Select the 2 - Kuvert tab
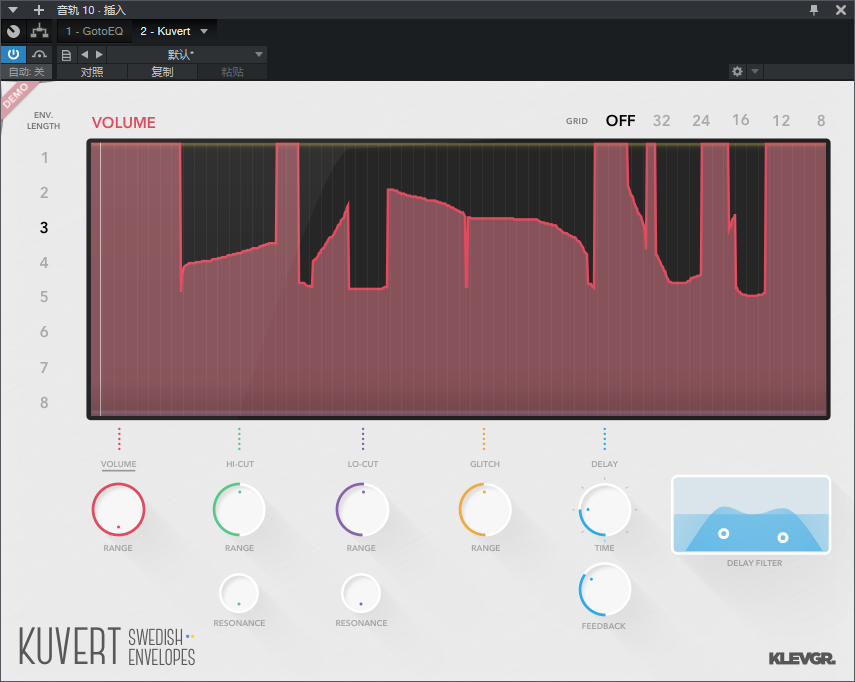Screen dimensions: 855x682 tap(165, 31)
